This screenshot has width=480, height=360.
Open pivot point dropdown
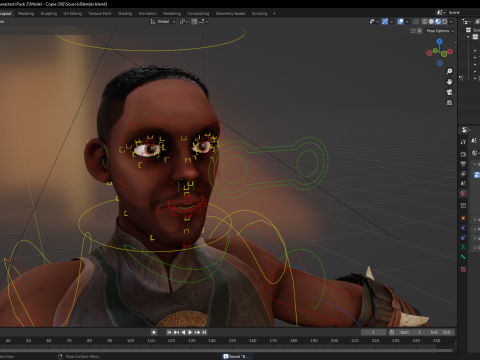coord(184,21)
